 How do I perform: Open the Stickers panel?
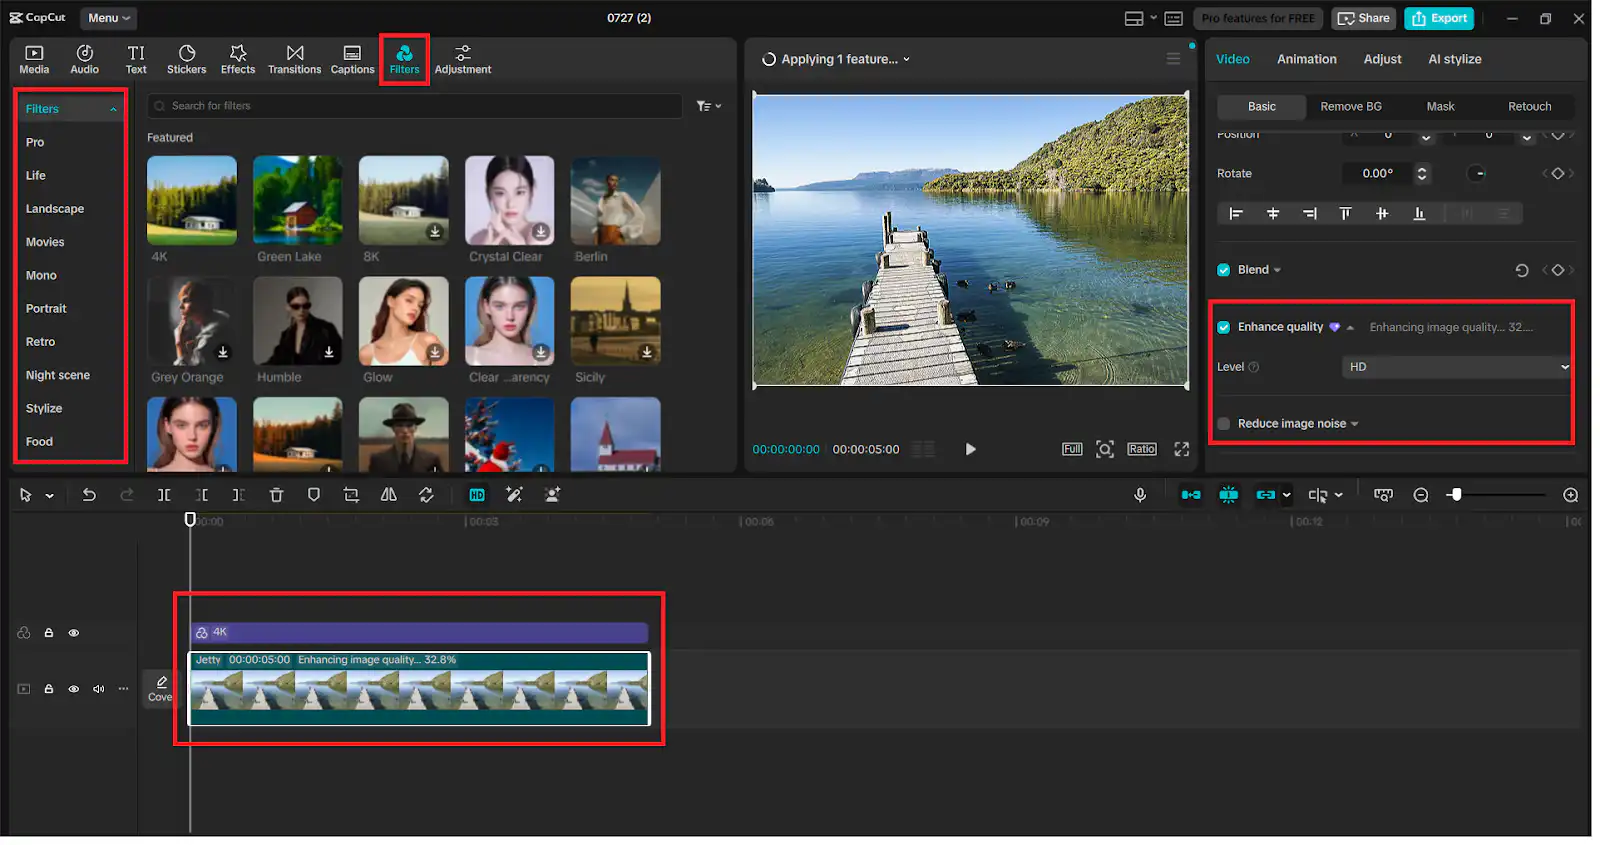pos(186,59)
